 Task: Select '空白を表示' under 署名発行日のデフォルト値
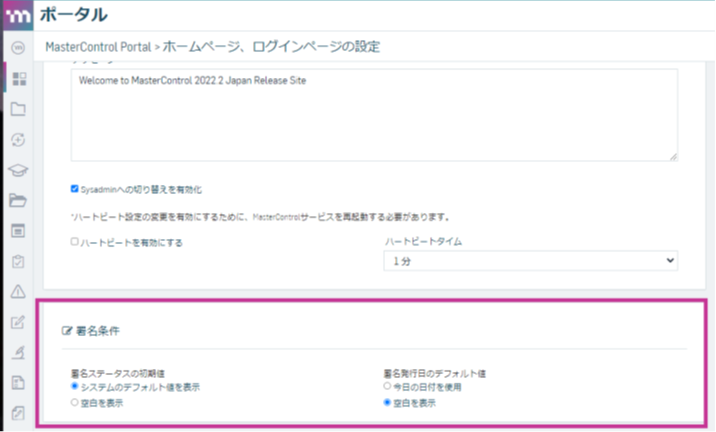click(387, 402)
